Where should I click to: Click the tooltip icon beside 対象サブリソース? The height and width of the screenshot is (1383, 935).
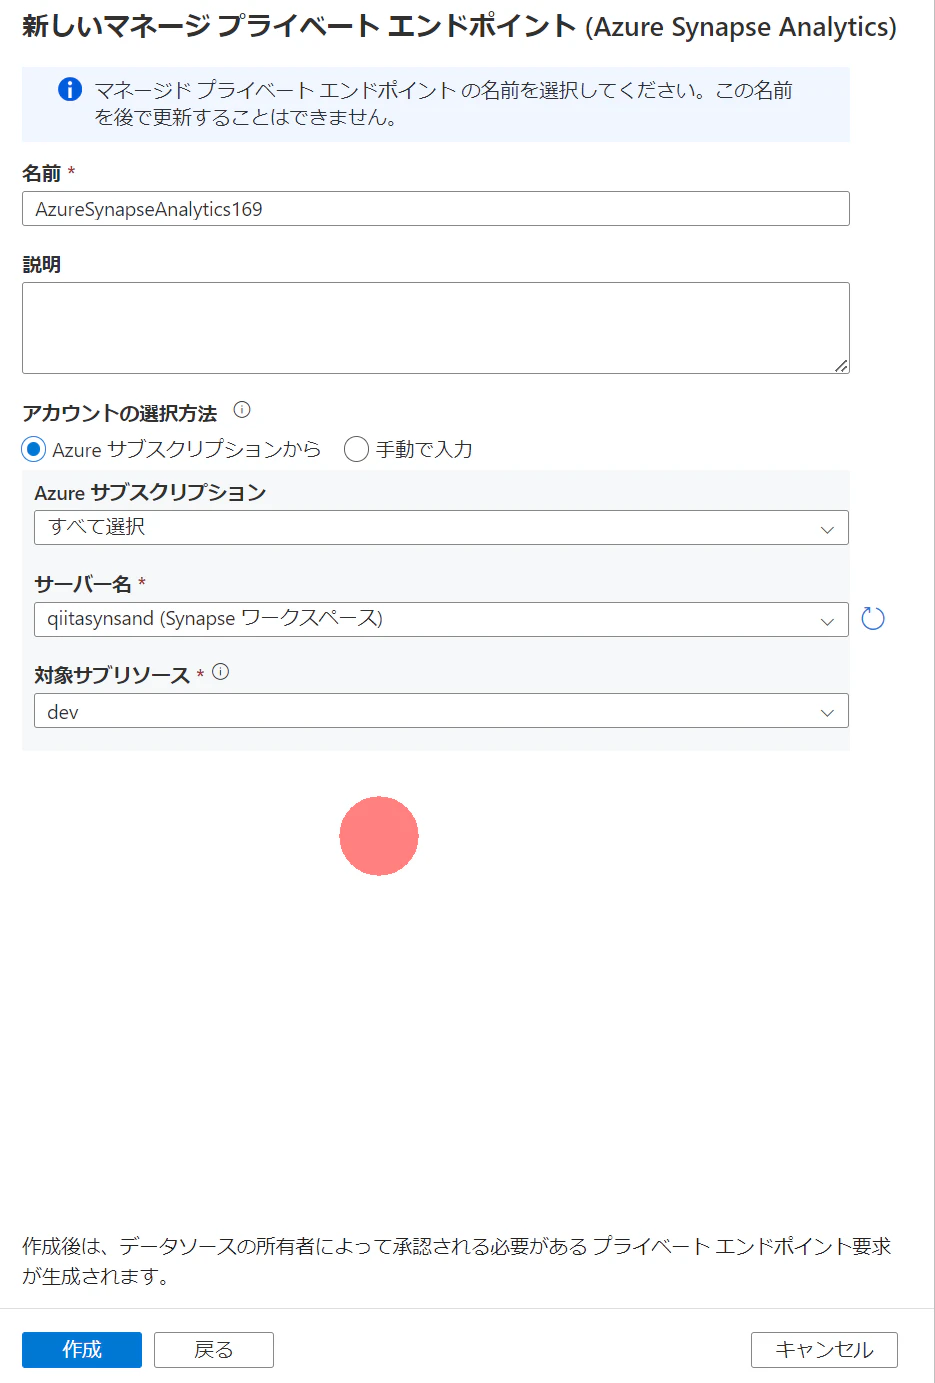220,671
